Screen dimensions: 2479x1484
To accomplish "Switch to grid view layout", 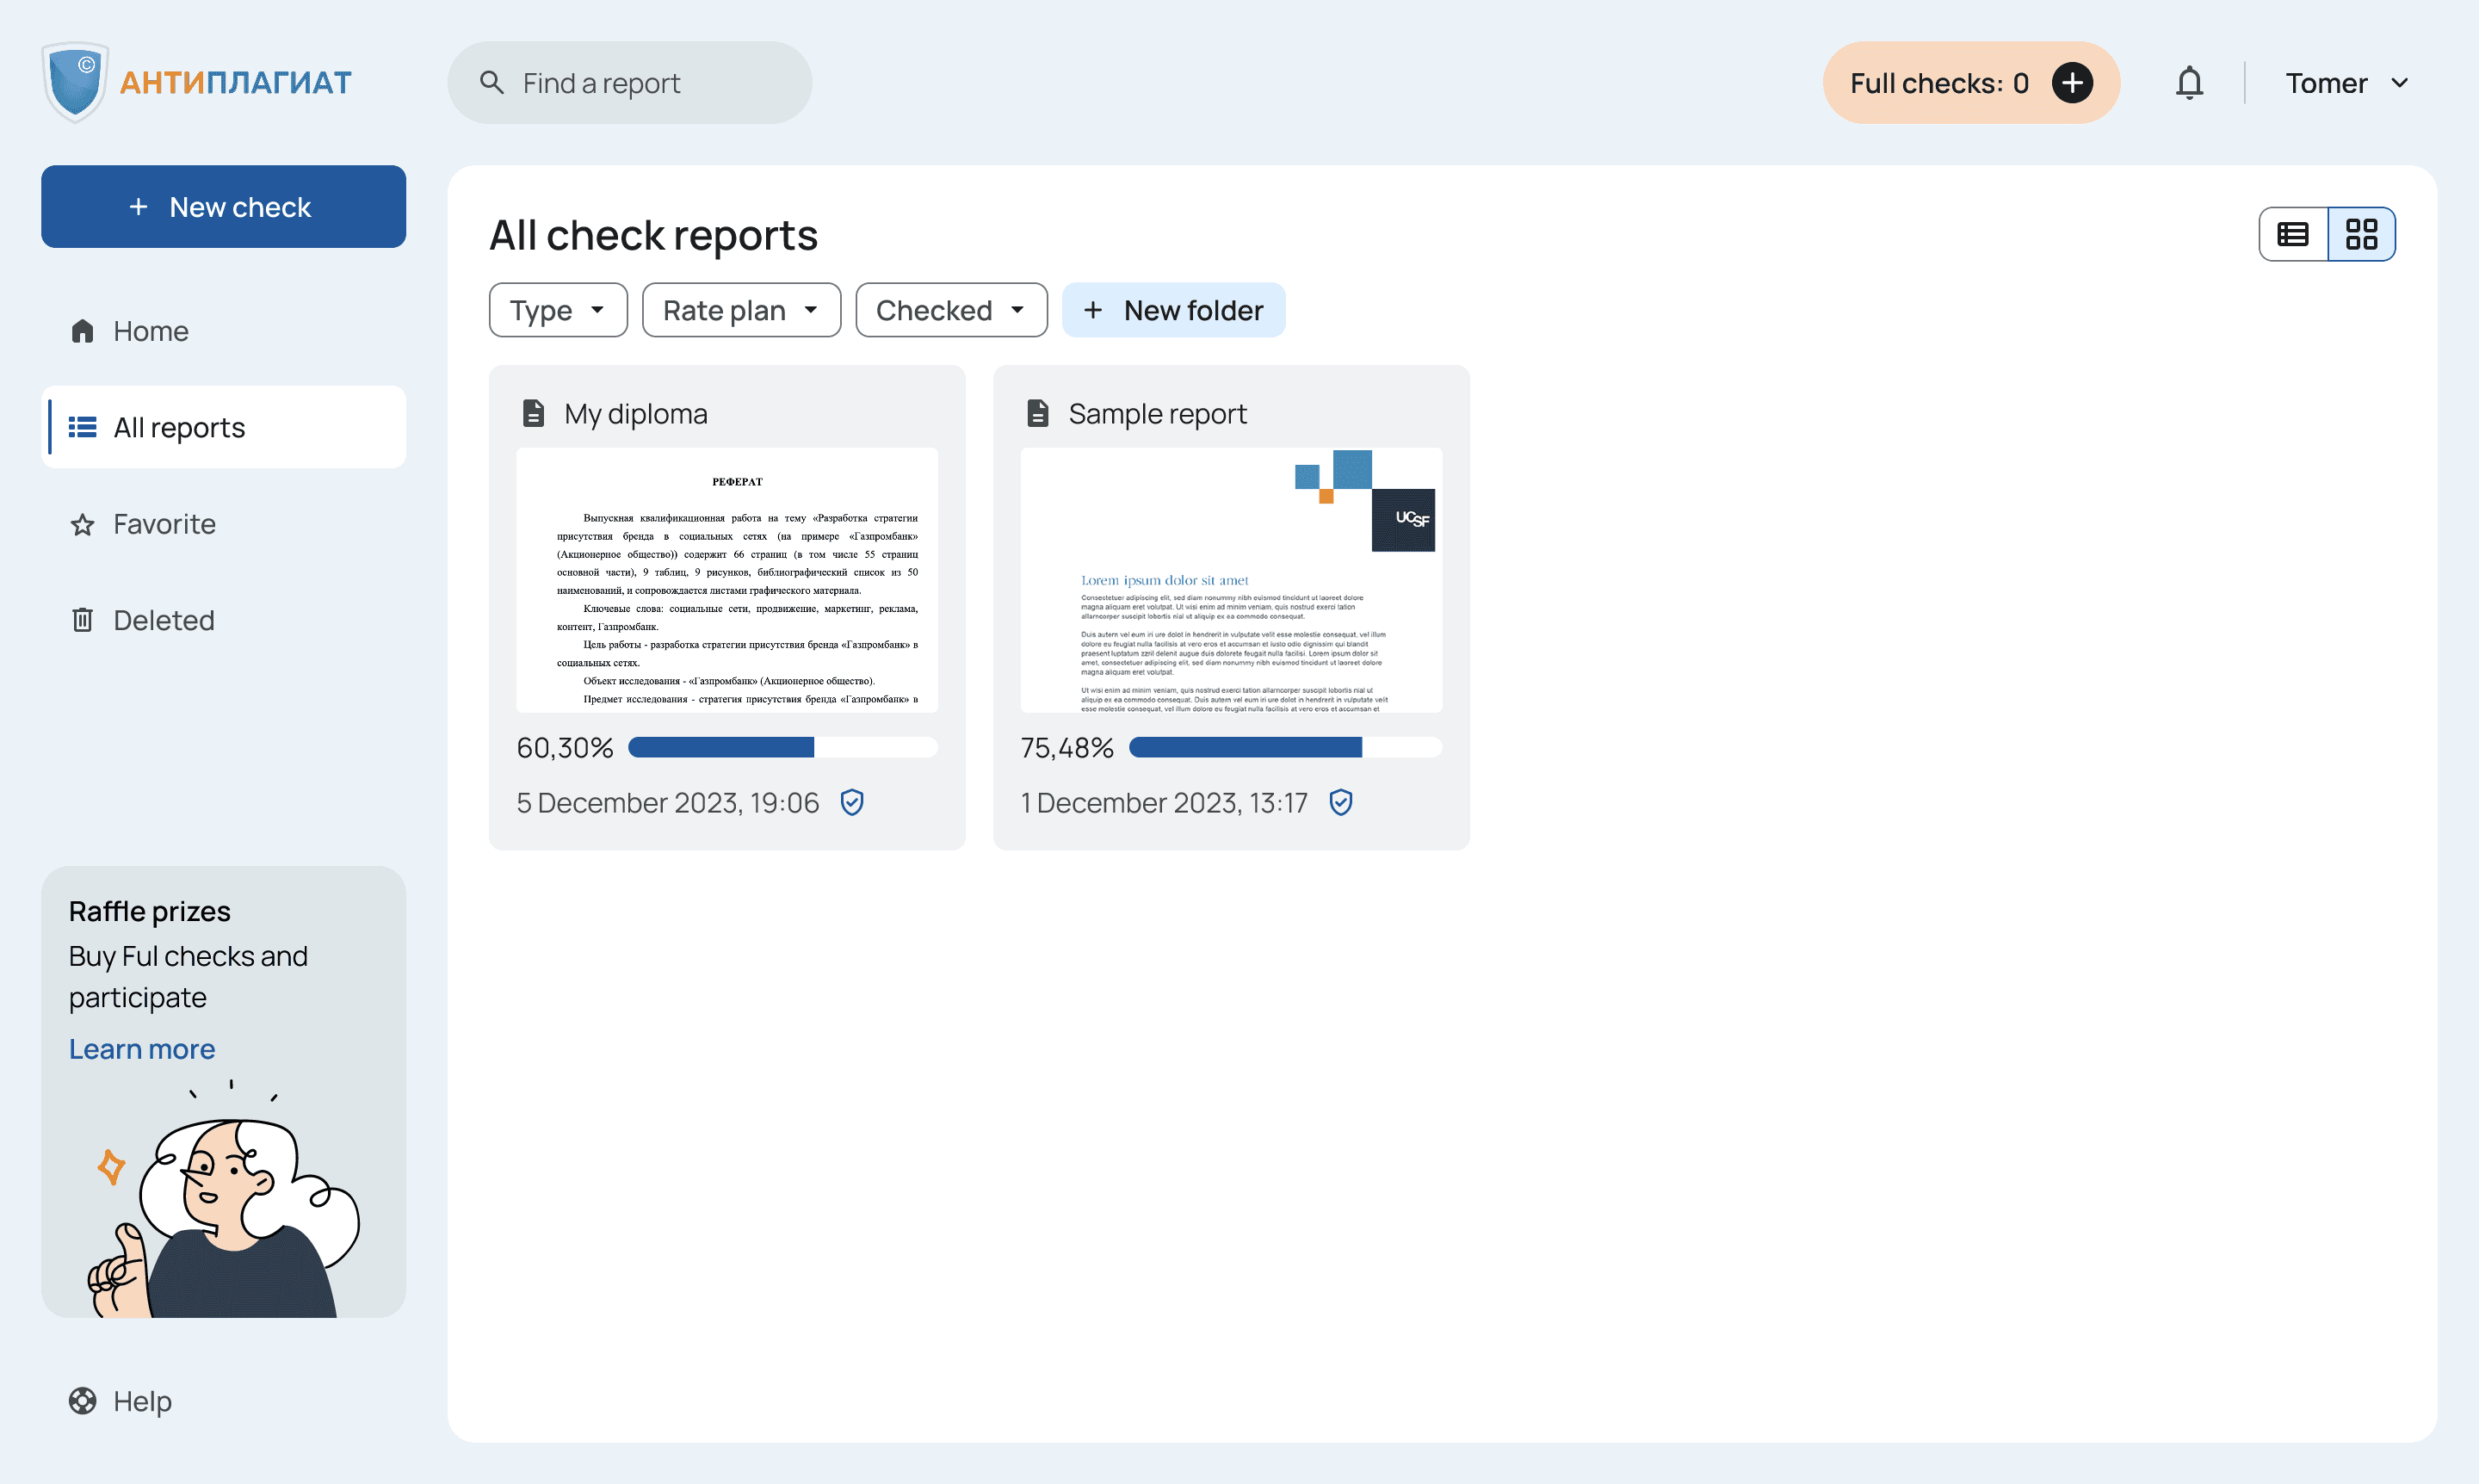I will pyautogui.click(x=2361, y=234).
